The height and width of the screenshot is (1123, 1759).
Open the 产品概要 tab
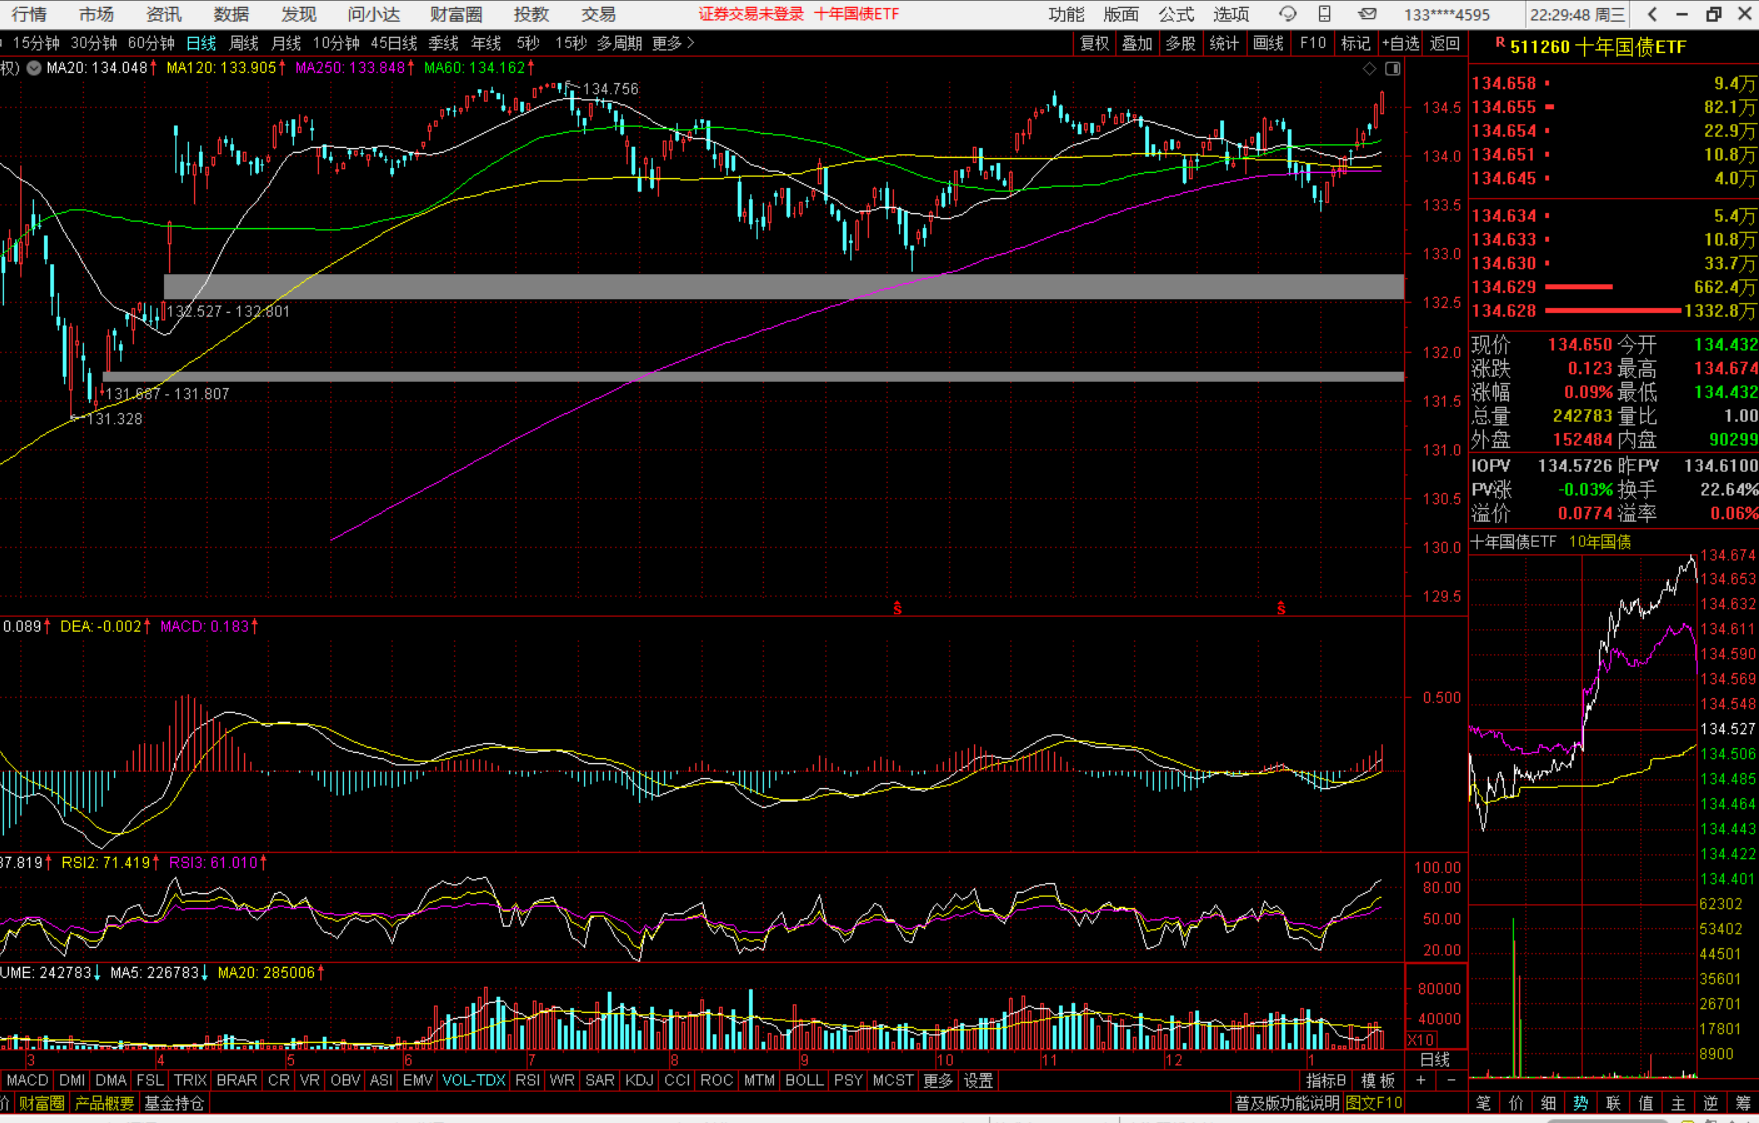(104, 1103)
